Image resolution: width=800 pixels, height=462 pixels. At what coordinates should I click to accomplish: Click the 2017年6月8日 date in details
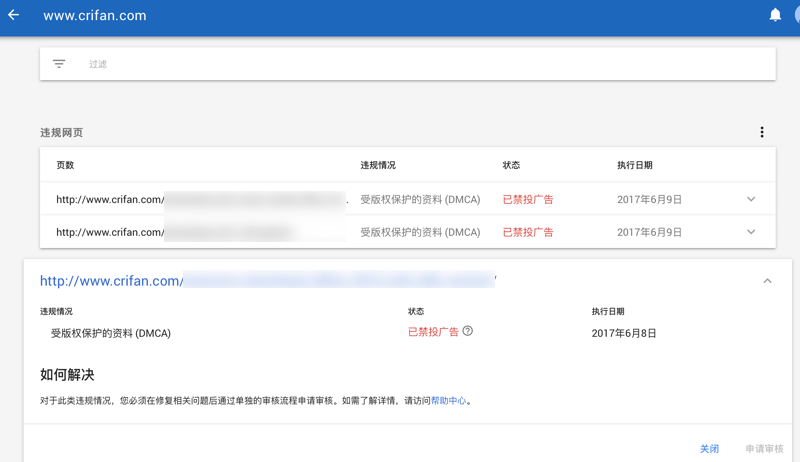pyautogui.click(x=624, y=333)
